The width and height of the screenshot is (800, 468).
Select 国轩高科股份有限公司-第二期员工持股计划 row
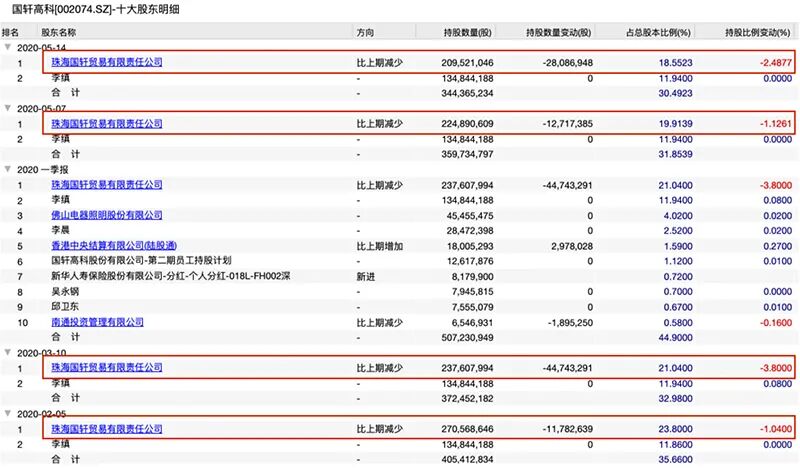point(141,261)
